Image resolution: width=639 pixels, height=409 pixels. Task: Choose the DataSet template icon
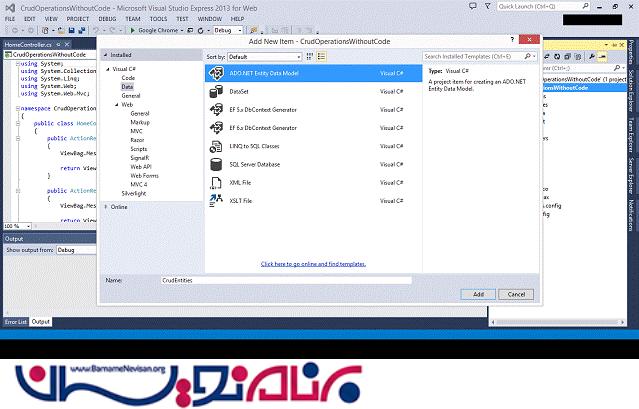point(215,91)
